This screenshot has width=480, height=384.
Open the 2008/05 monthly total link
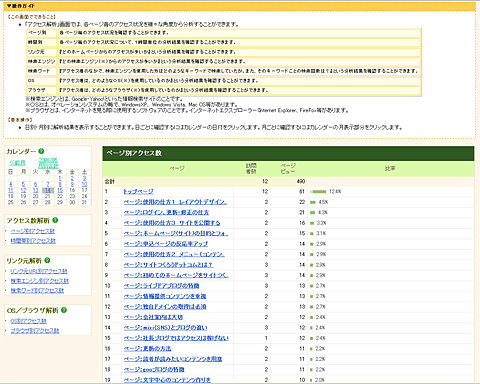pos(48,163)
